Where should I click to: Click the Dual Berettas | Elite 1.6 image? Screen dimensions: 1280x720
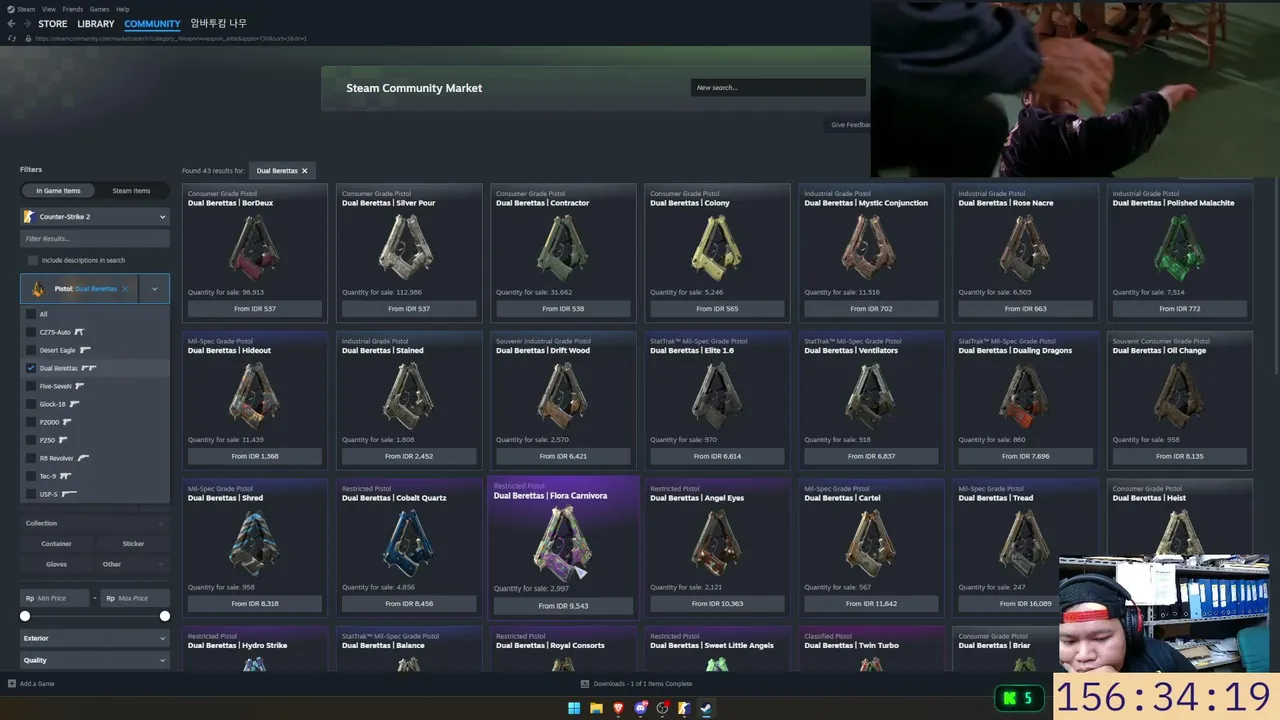point(716,395)
